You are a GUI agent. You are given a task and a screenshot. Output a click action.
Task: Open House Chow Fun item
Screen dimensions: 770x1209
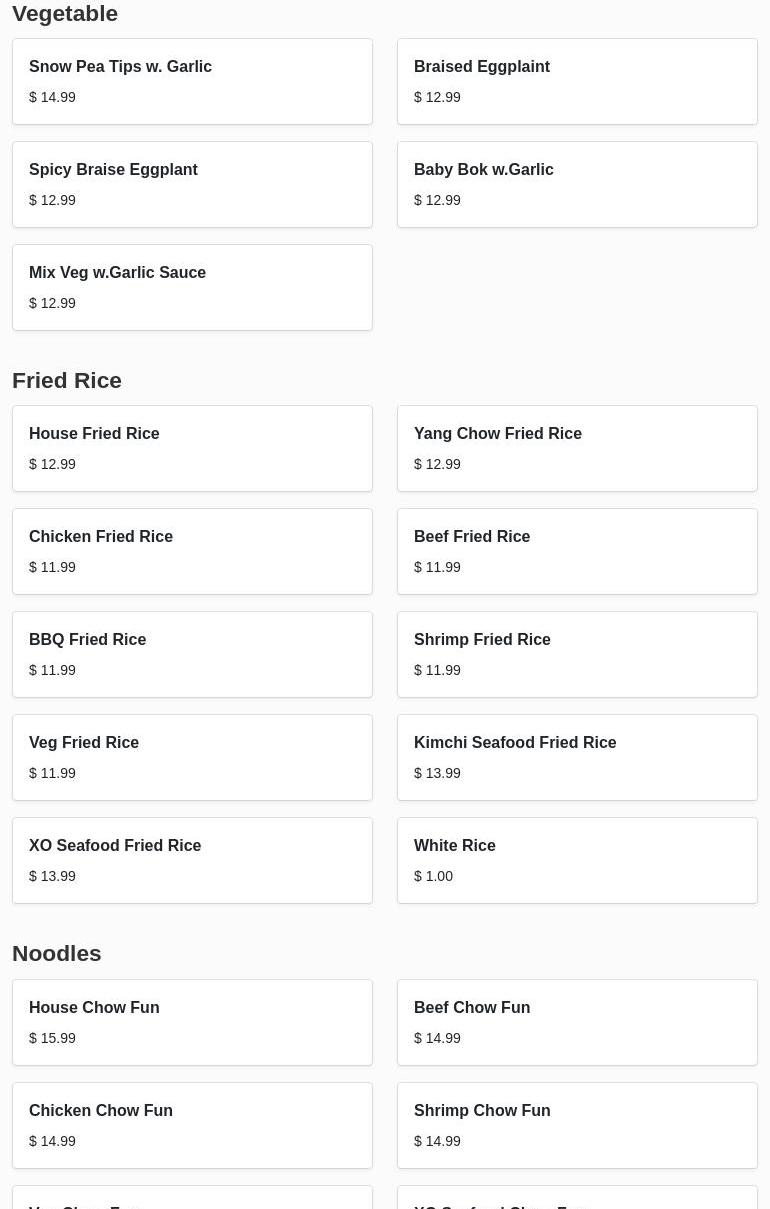tap(192, 1022)
